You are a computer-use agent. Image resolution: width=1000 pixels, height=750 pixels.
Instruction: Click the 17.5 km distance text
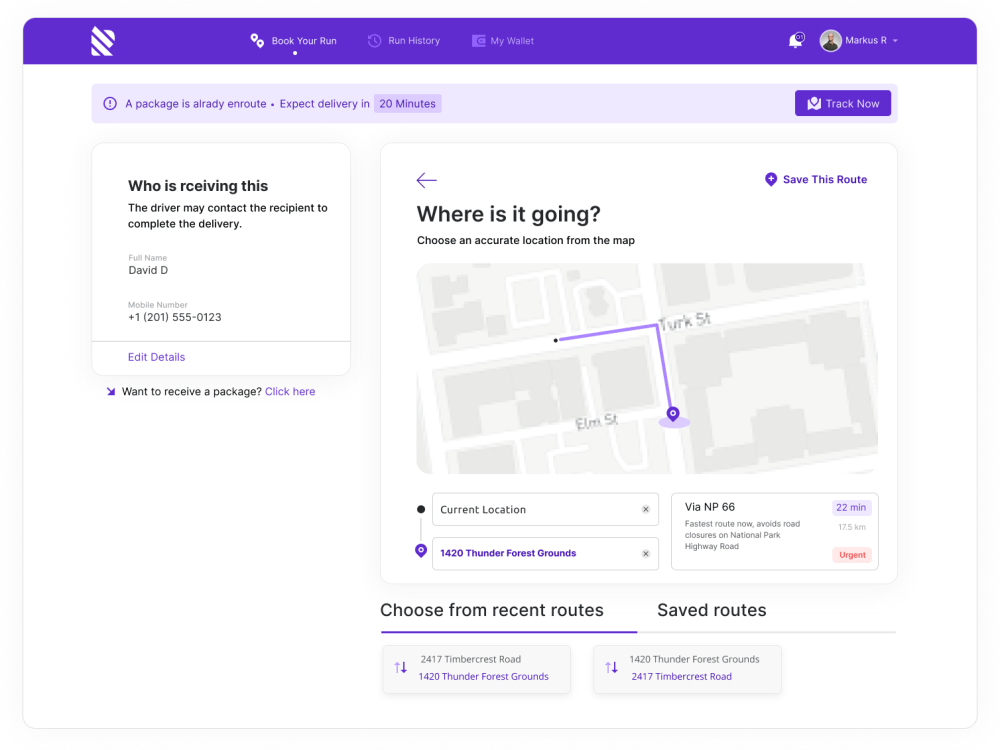pos(852,527)
